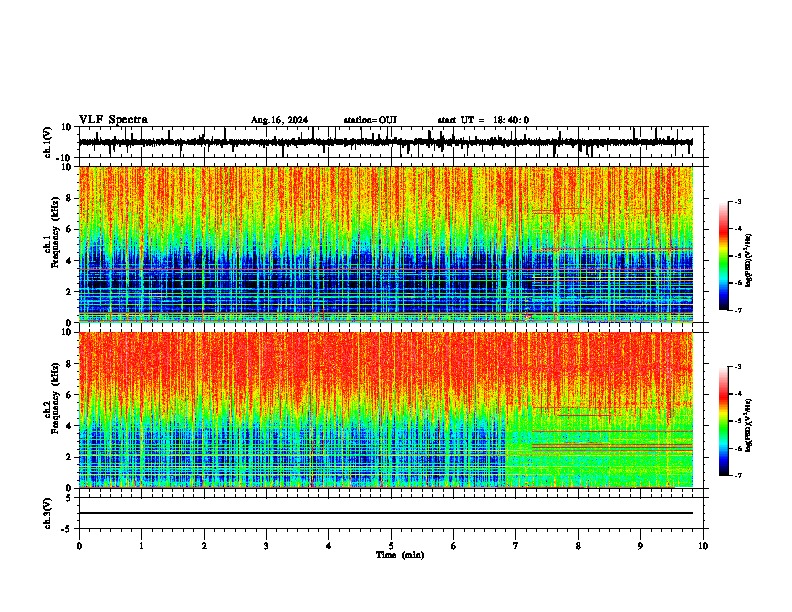Click the "station=OUJ" label in header
This screenshot has height=612, width=792.
click(370, 120)
